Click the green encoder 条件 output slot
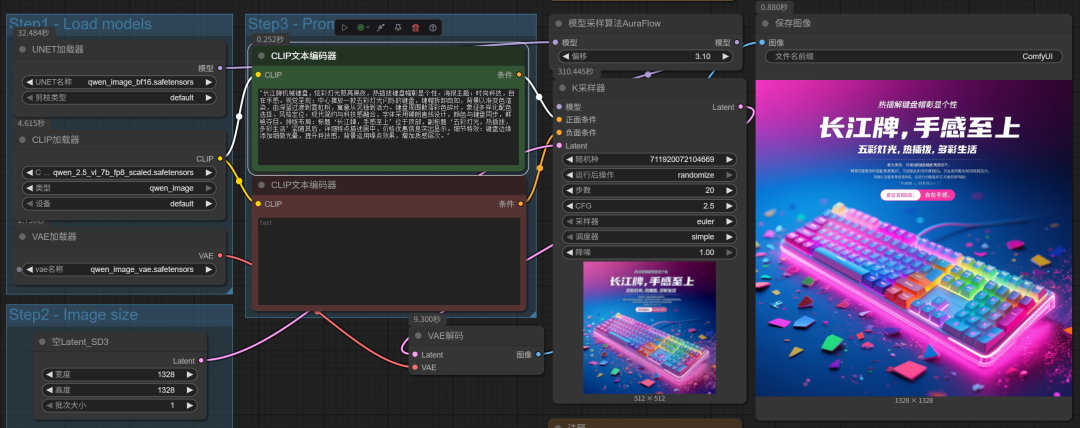Image resolution: width=1080 pixels, height=428 pixels. 519,74
